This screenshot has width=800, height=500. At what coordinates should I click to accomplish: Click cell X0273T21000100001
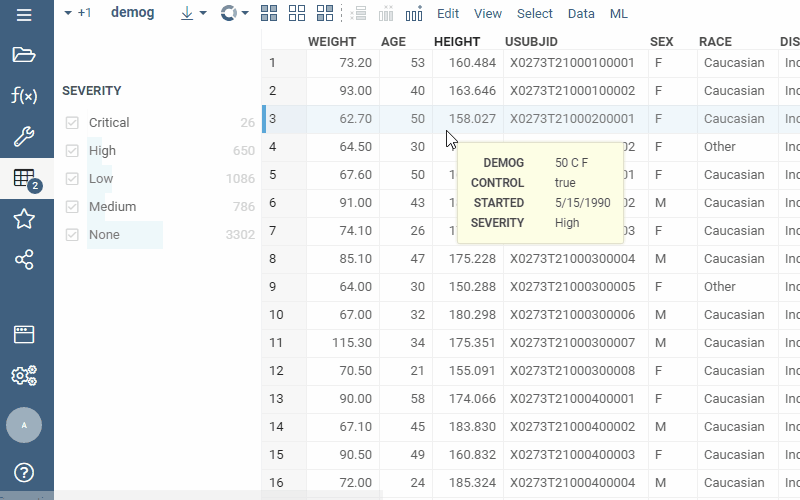point(576,63)
